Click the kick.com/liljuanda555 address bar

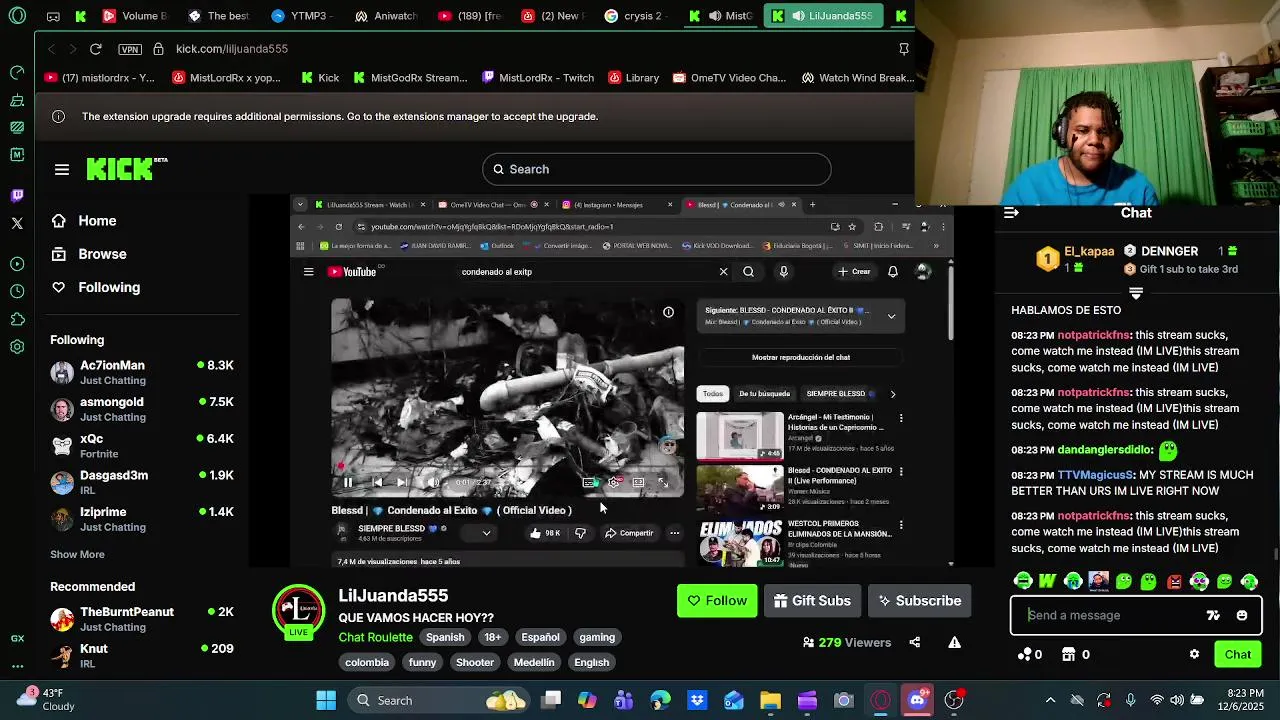click(x=232, y=48)
